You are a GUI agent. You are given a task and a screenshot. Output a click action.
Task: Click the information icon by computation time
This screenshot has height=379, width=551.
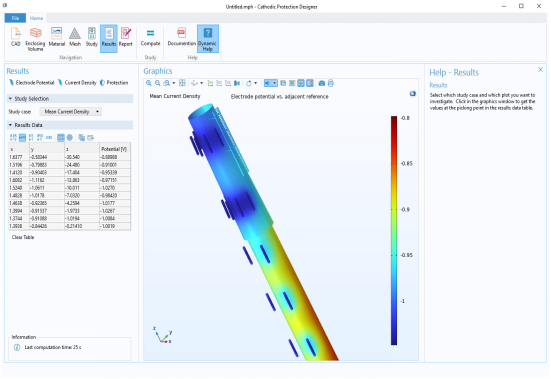tap(17, 347)
